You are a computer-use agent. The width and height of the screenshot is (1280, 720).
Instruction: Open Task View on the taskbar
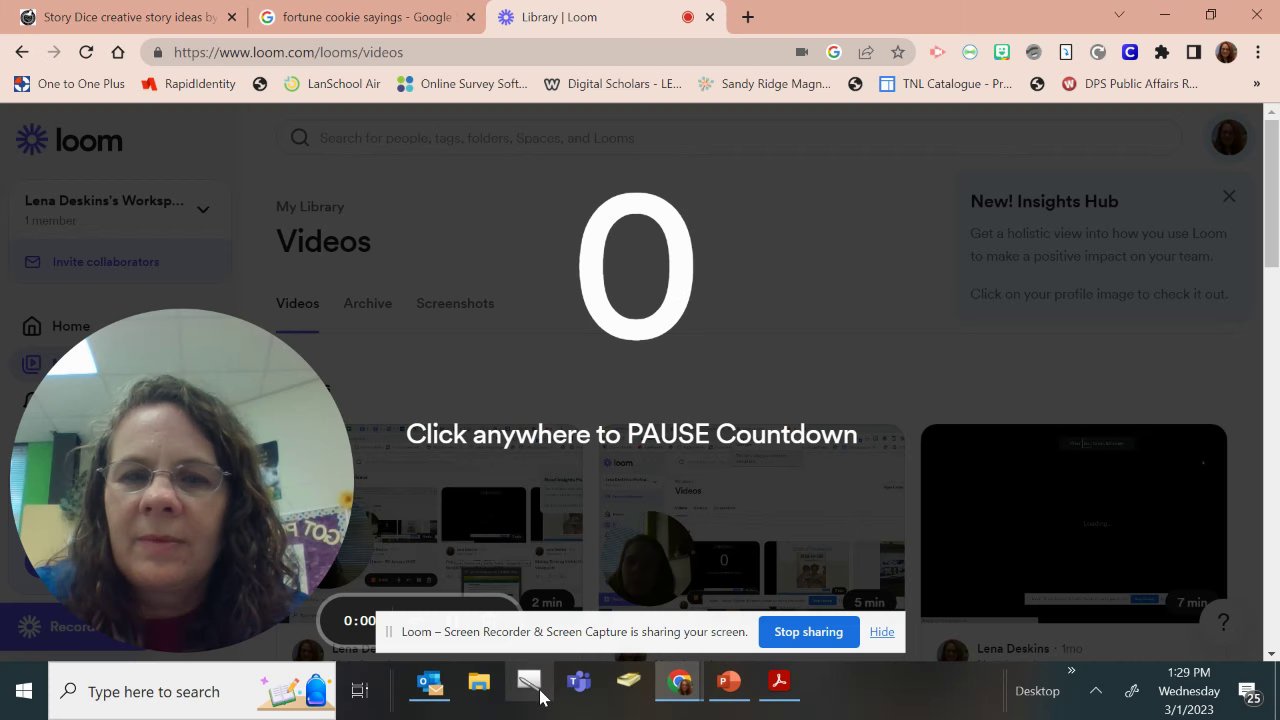[360, 691]
